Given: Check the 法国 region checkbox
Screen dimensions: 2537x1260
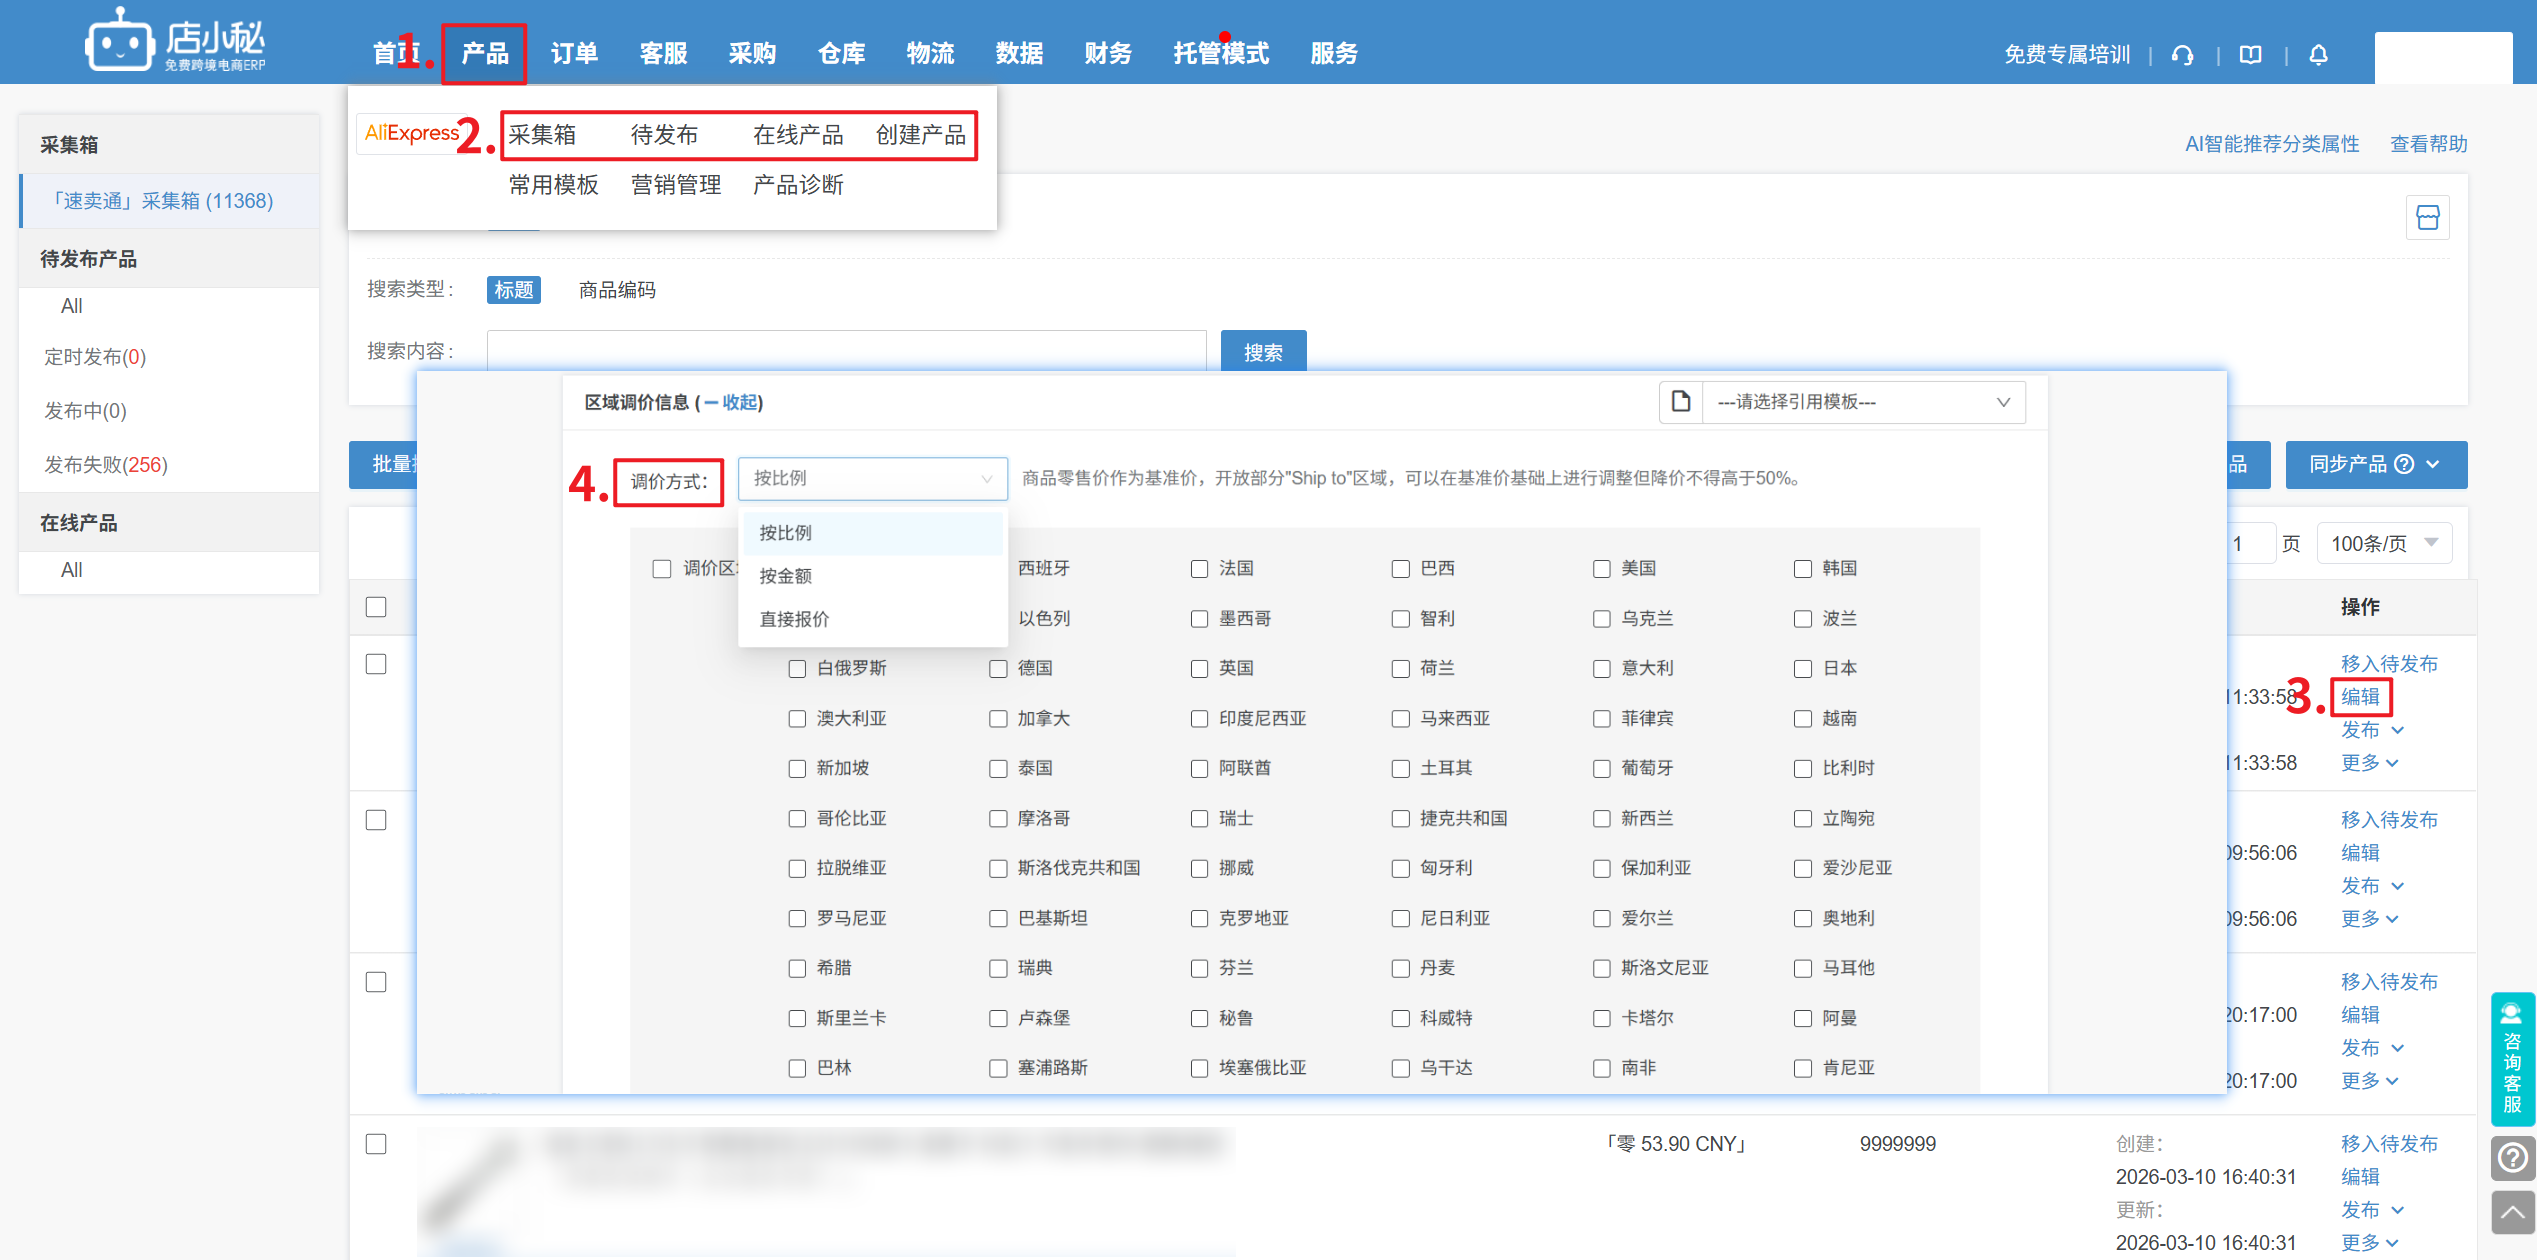Looking at the screenshot, I should [1199, 569].
